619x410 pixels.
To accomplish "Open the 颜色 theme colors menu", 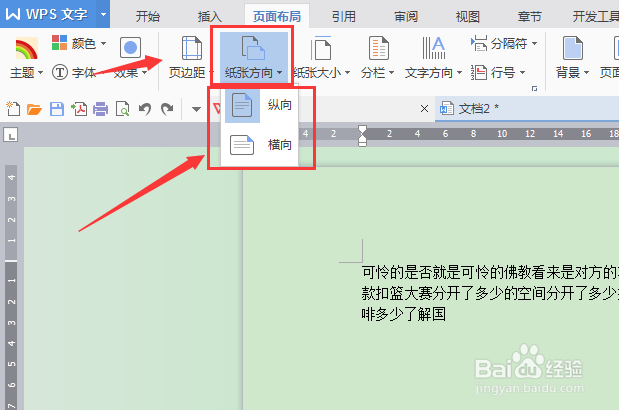I will click(79, 43).
